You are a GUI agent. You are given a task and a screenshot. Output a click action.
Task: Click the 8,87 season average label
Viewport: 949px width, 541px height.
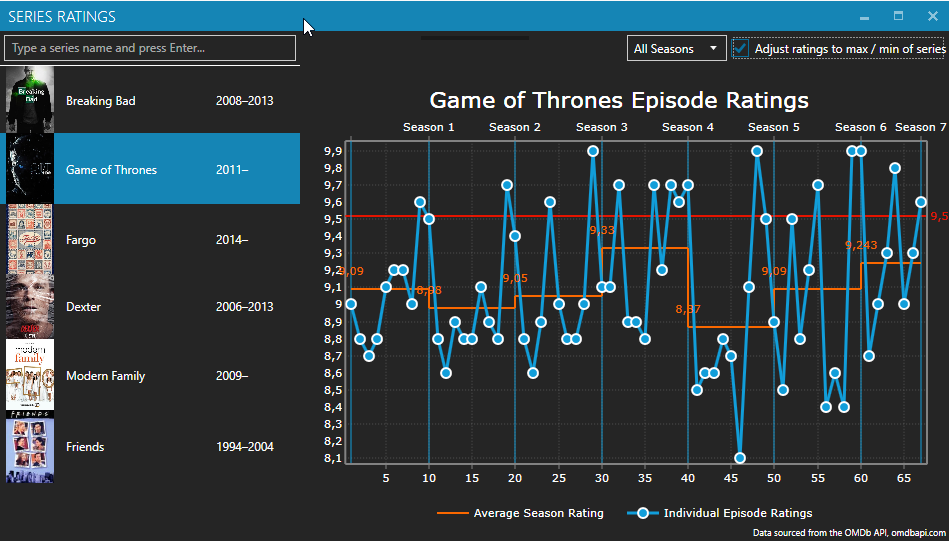click(688, 309)
